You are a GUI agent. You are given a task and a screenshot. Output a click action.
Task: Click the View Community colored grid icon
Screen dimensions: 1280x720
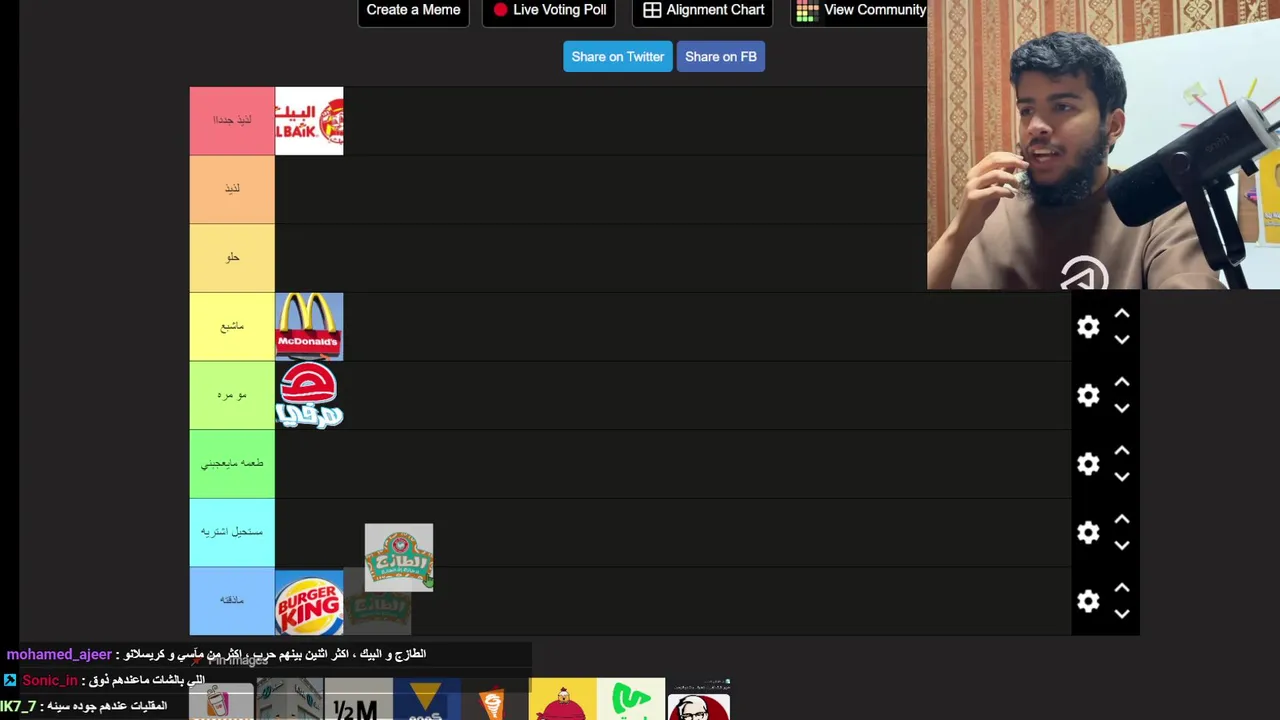(x=807, y=11)
